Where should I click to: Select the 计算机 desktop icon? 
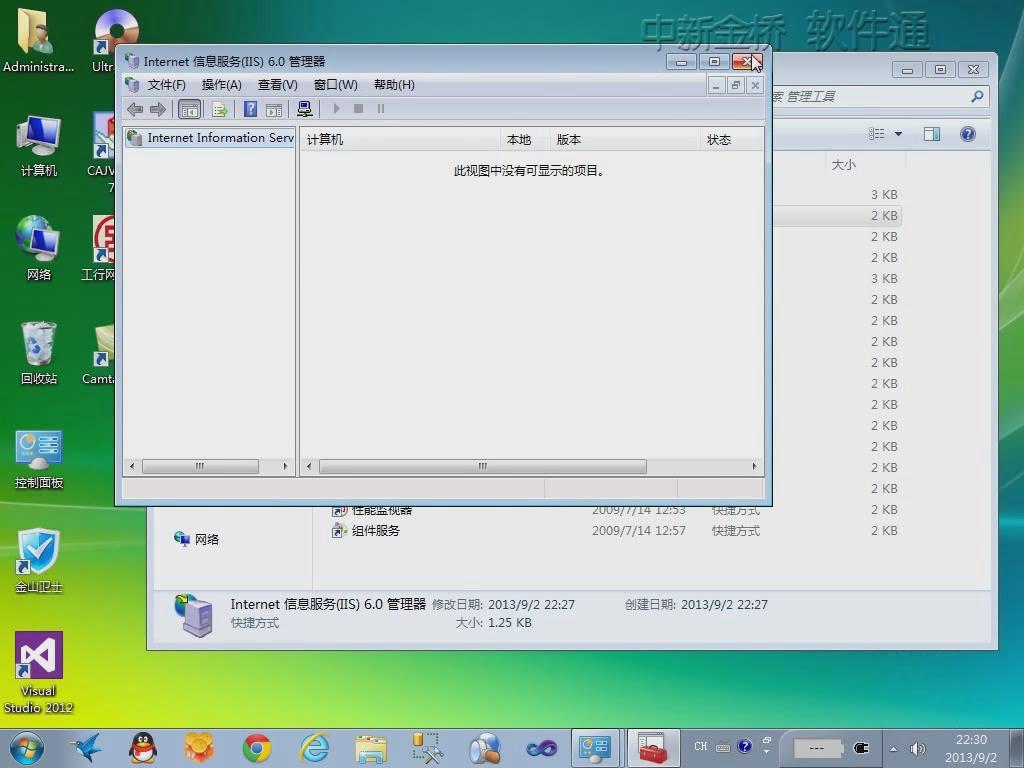(x=39, y=146)
